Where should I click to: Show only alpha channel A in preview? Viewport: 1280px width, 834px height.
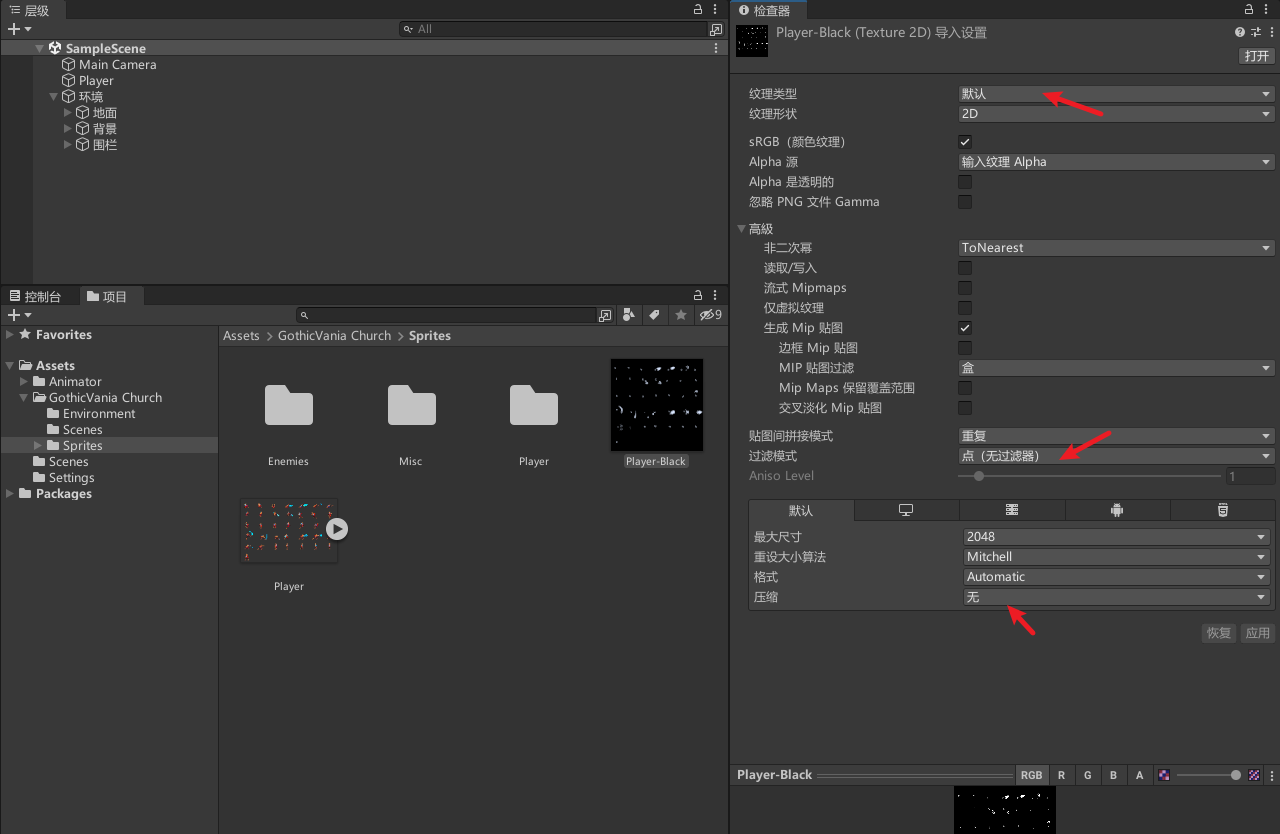pyautogui.click(x=1139, y=775)
